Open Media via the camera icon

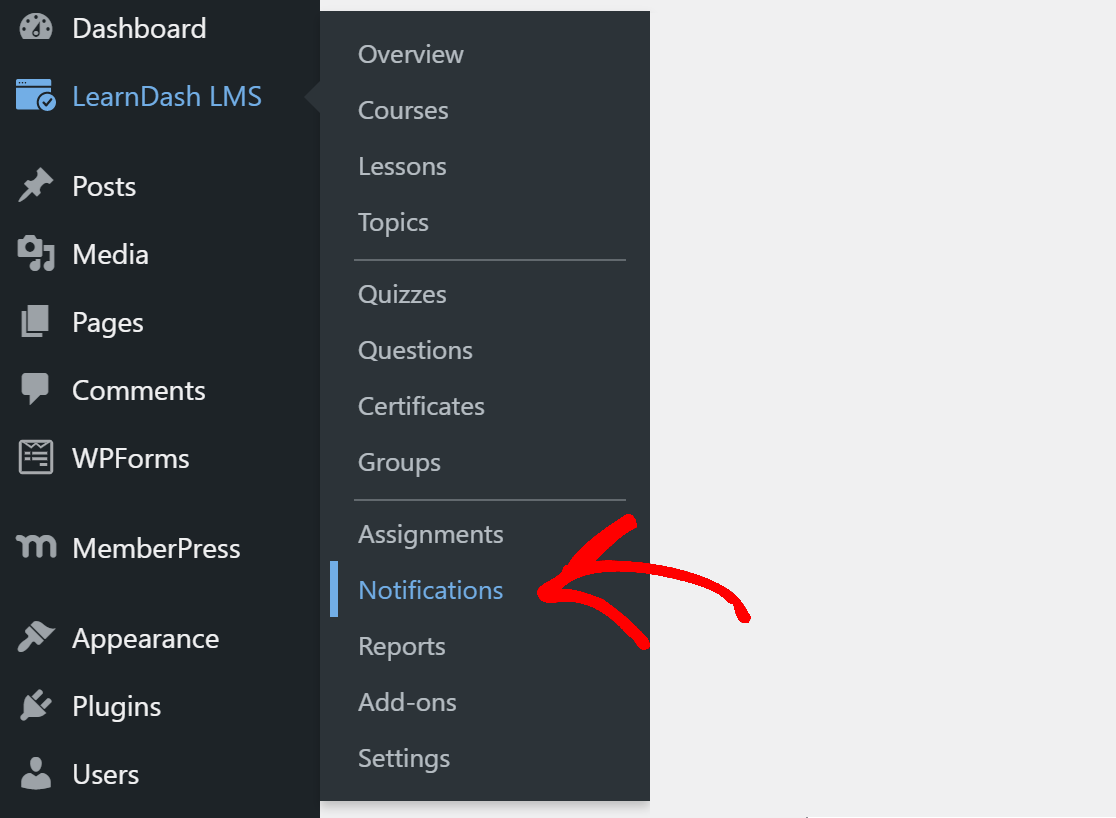(x=33, y=254)
